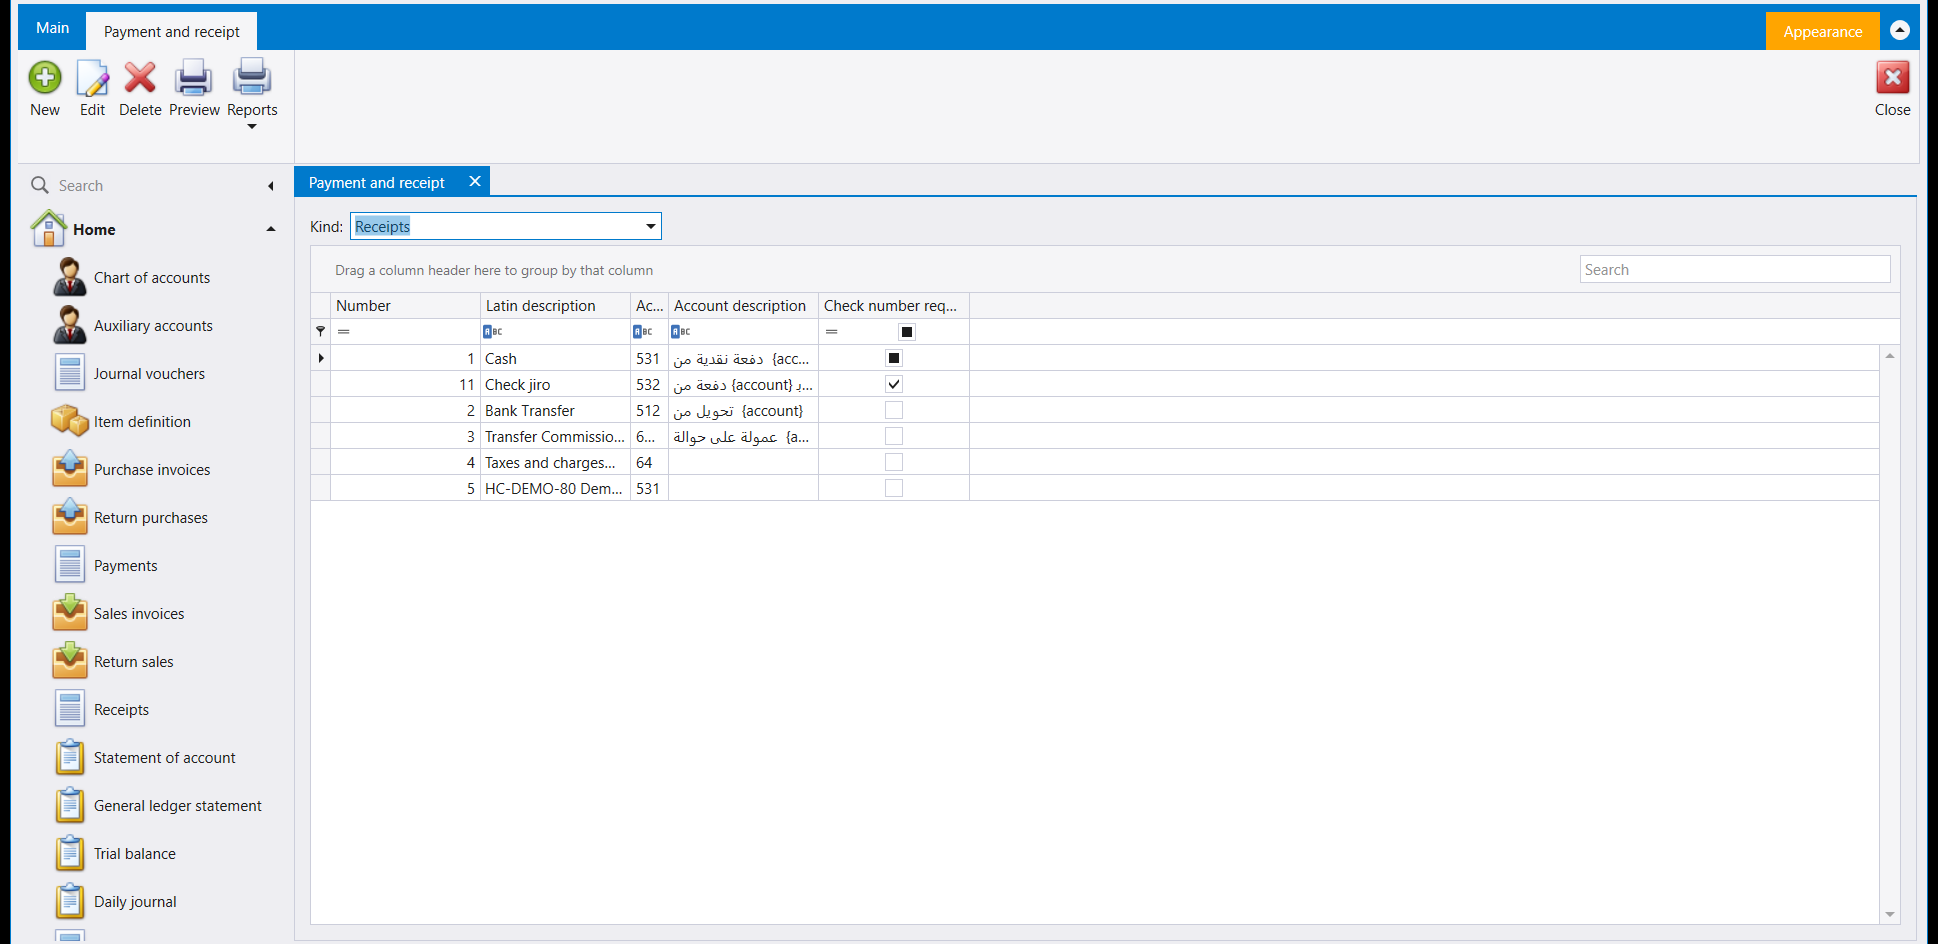Close the Payment and receipt document tab
This screenshot has height=944, width=1938.
pyautogui.click(x=475, y=181)
